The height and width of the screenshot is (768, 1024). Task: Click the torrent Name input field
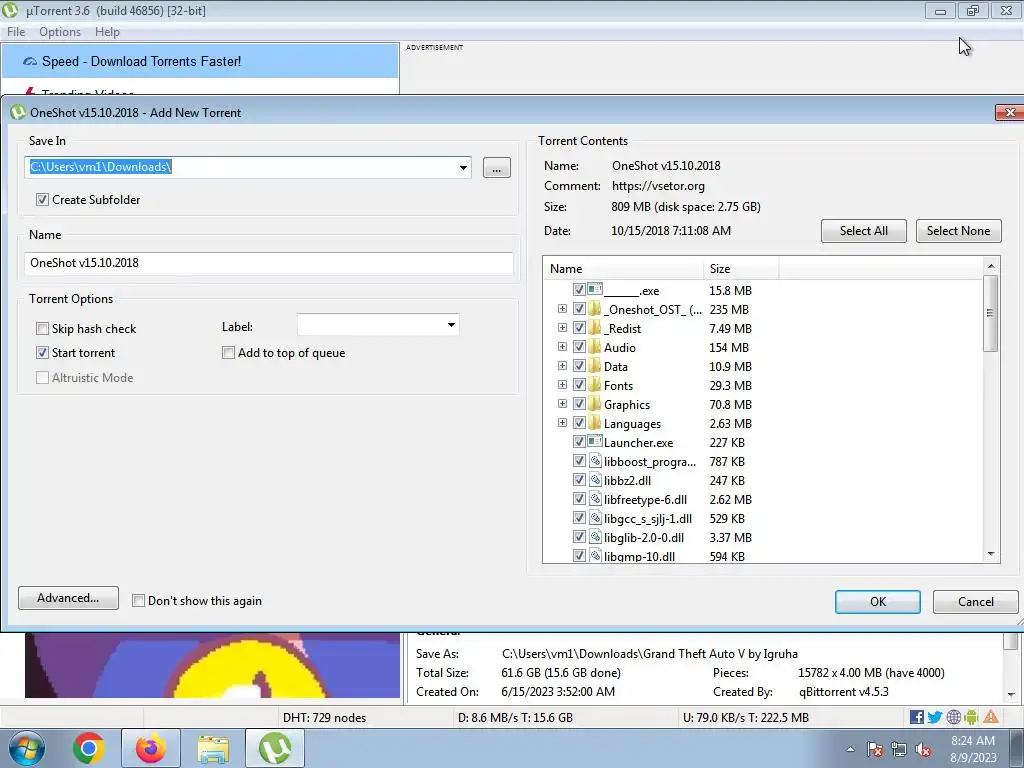[268, 263]
